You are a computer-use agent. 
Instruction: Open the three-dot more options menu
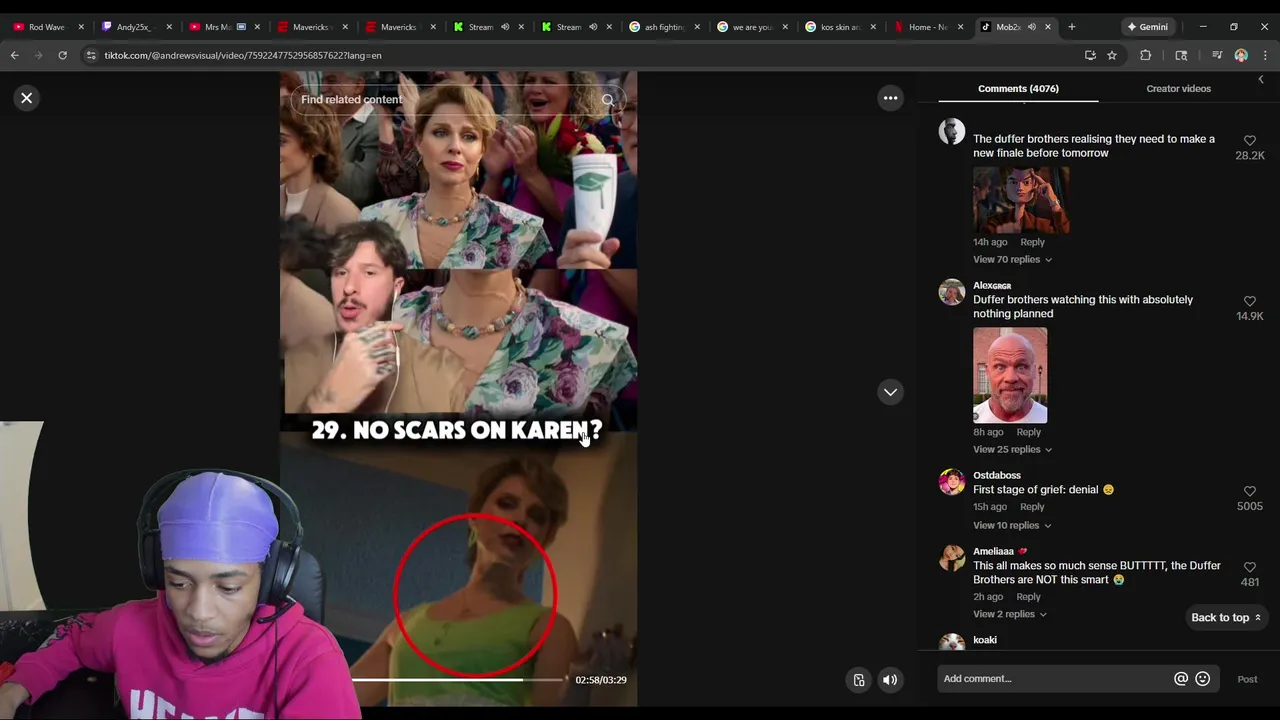click(890, 98)
